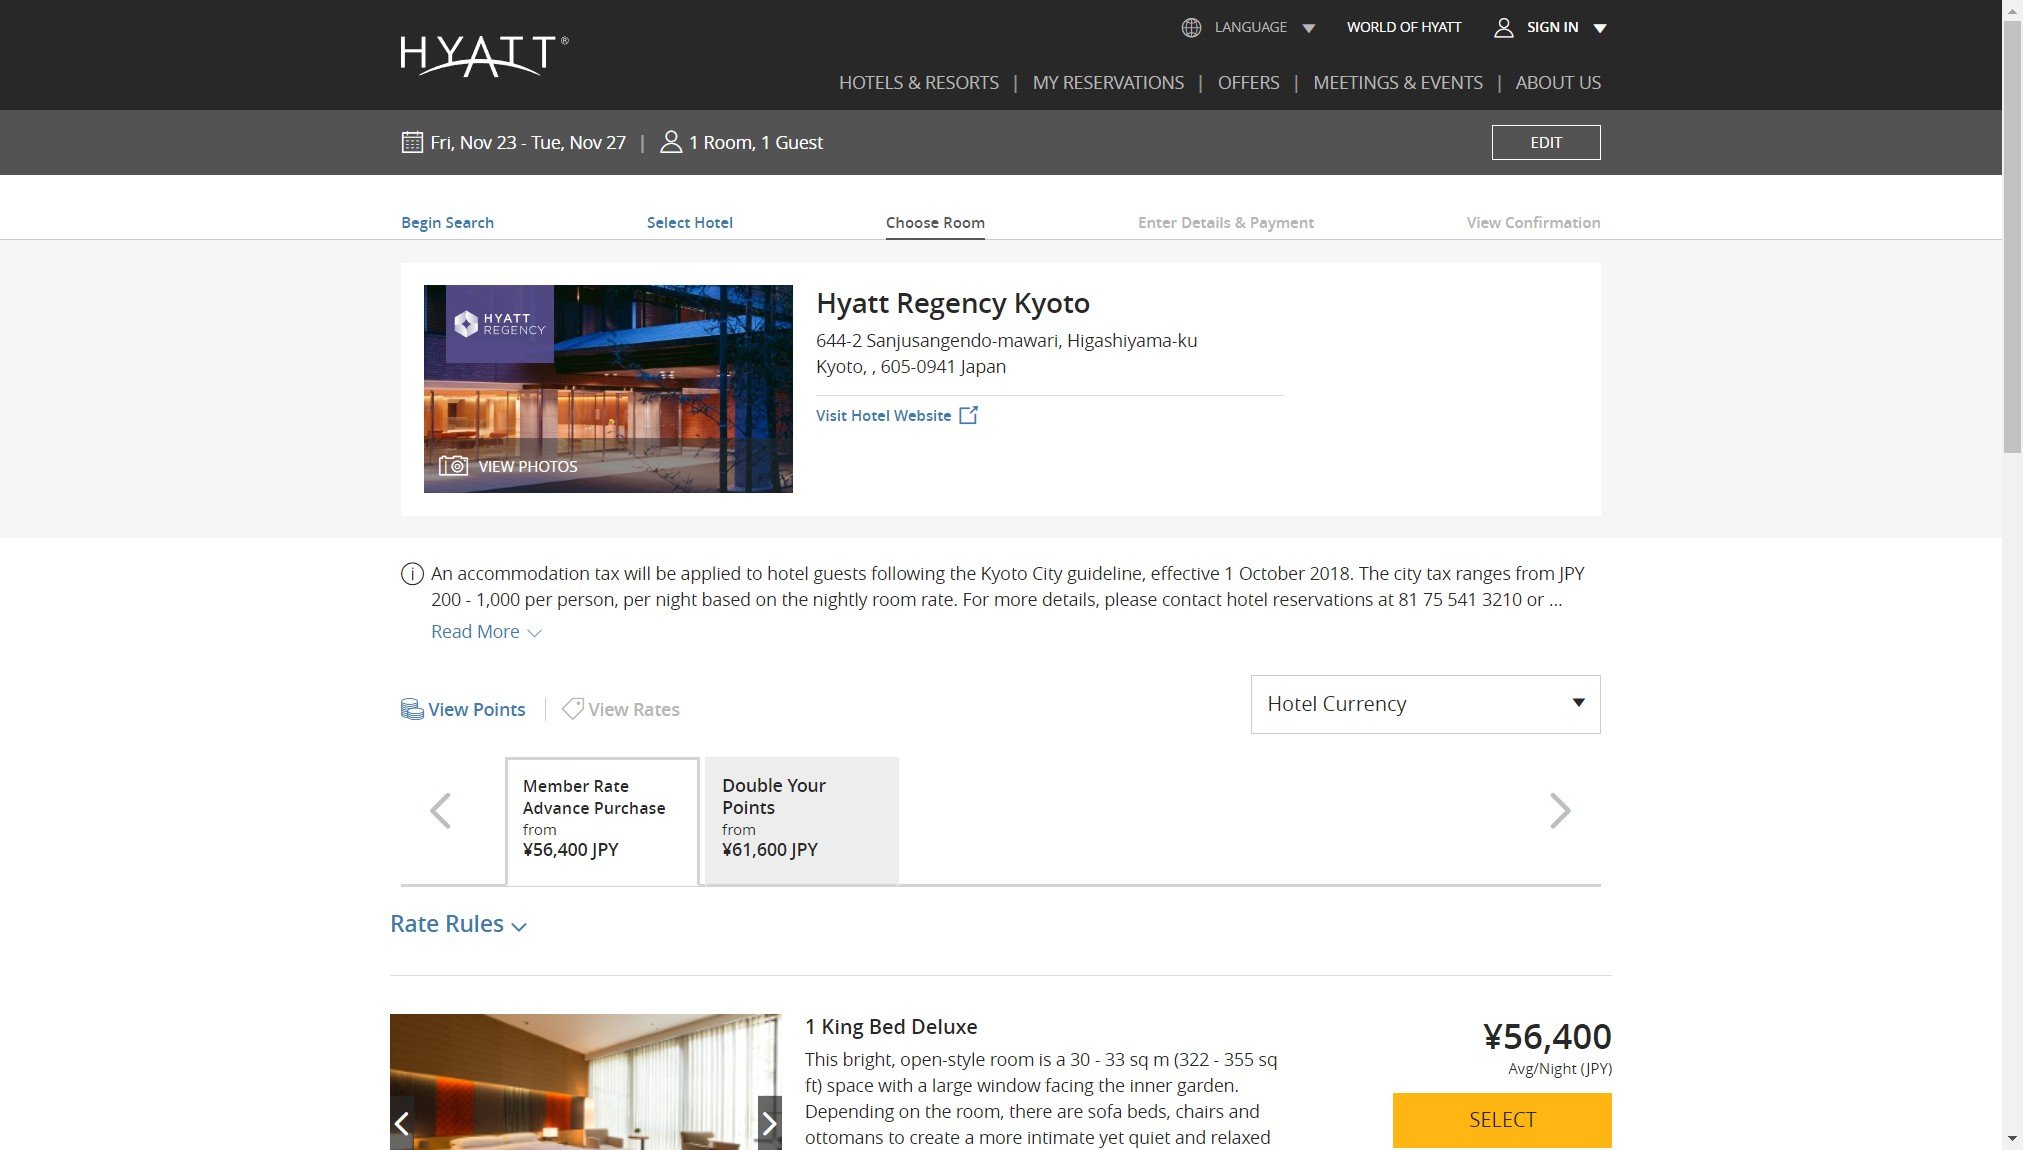
Task: Click the View Rates tag icon
Action: (x=573, y=709)
